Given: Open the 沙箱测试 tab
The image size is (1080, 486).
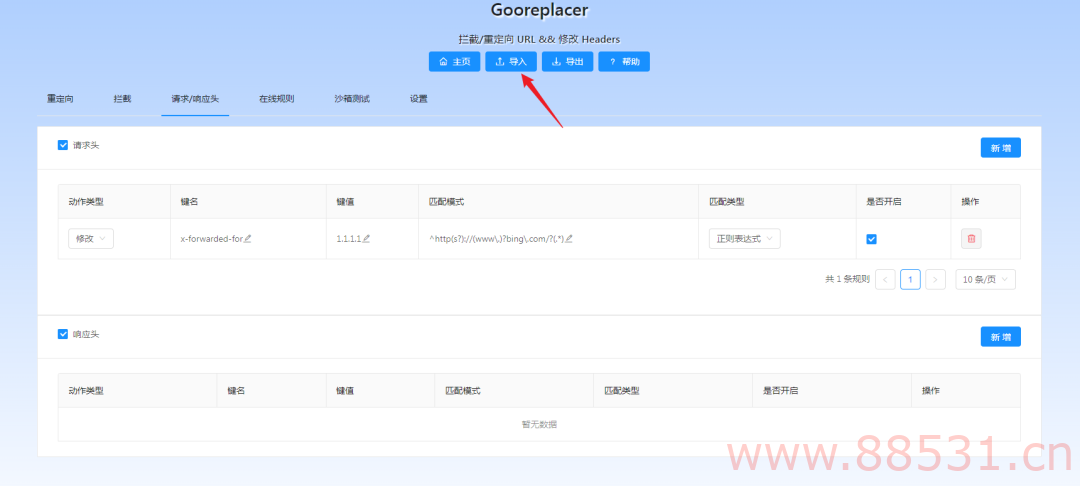Looking at the screenshot, I should pyautogui.click(x=352, y=98).
